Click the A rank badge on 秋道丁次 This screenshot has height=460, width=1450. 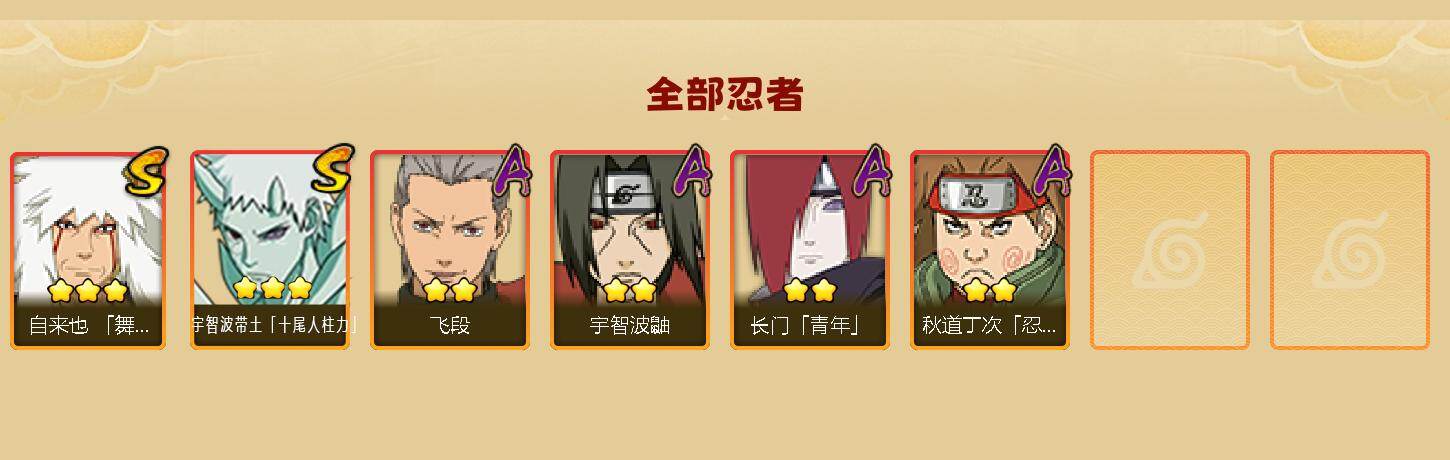1053,170
